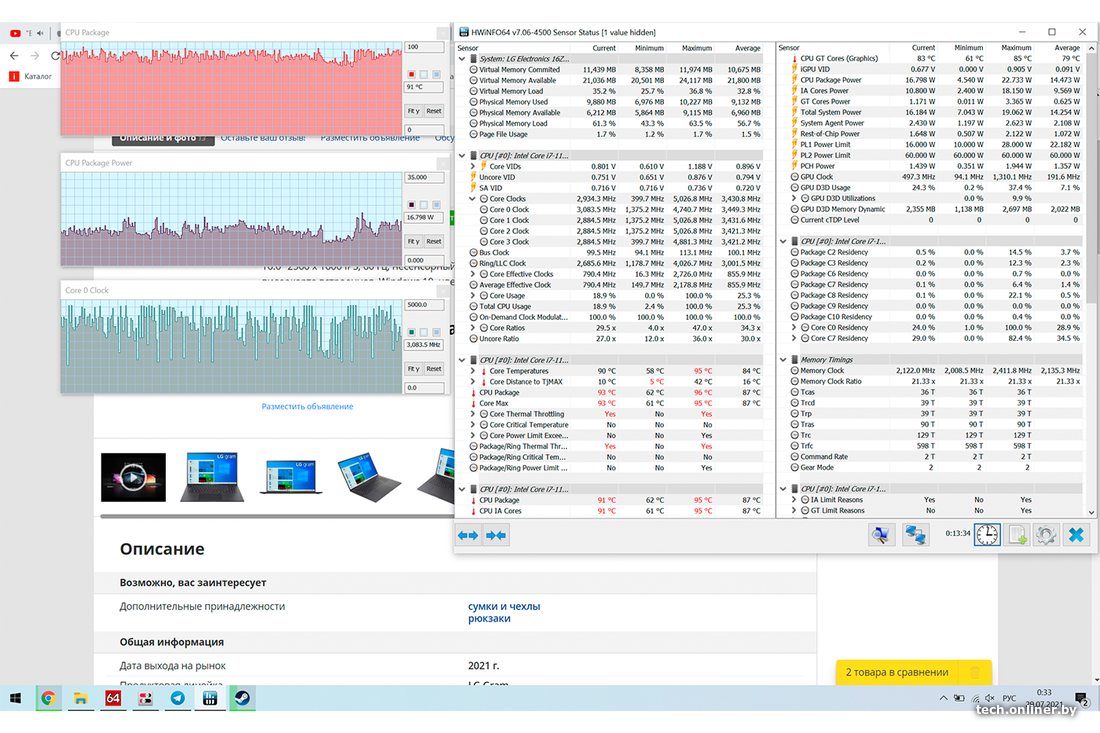Select the 'Описание и фото' tab
Viewport: 1100px width, 733px height.
162,138
